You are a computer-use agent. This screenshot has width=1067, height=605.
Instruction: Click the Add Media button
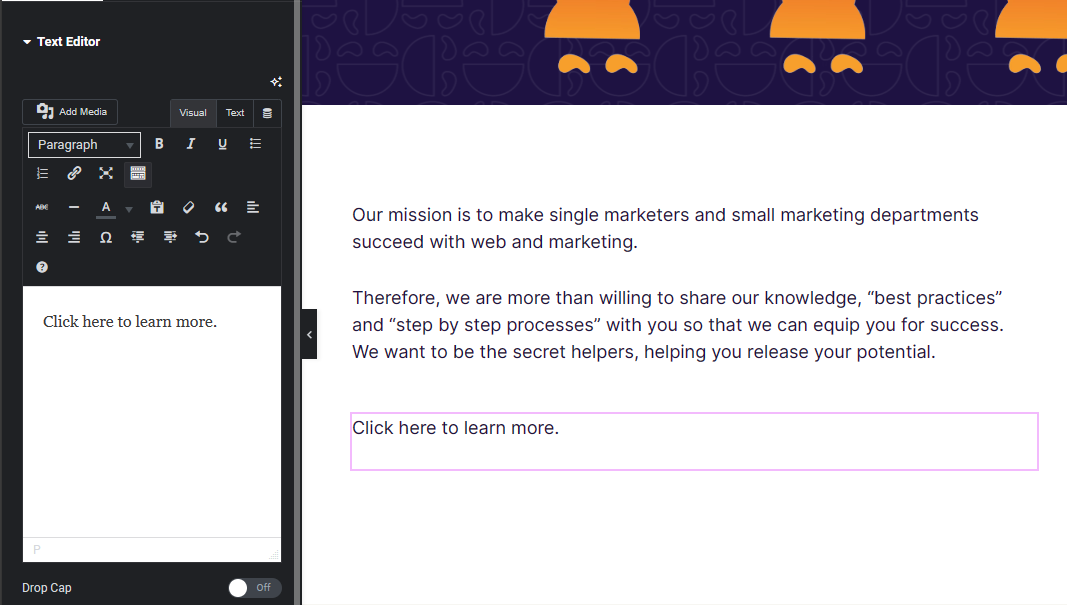[69, 111]
